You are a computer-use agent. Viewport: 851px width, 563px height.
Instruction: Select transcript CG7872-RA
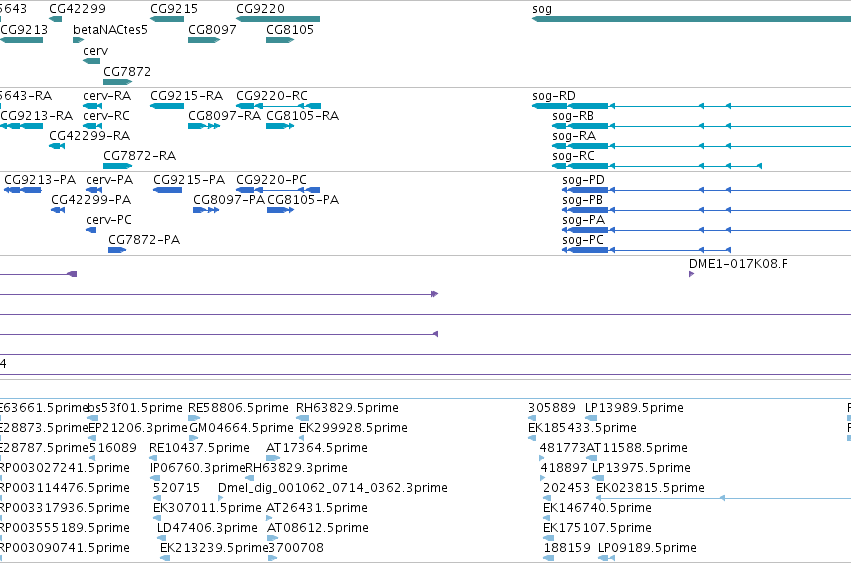pos(139,156)
